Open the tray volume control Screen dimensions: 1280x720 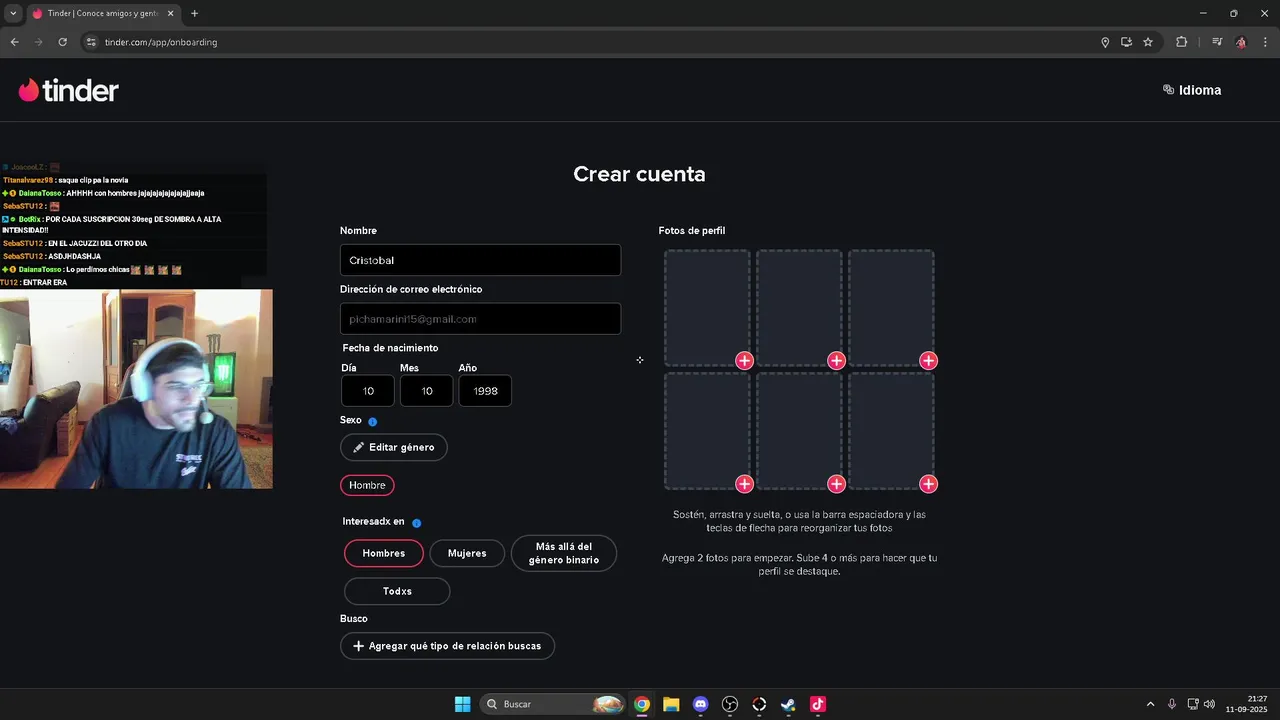[x=1210, y=704]
